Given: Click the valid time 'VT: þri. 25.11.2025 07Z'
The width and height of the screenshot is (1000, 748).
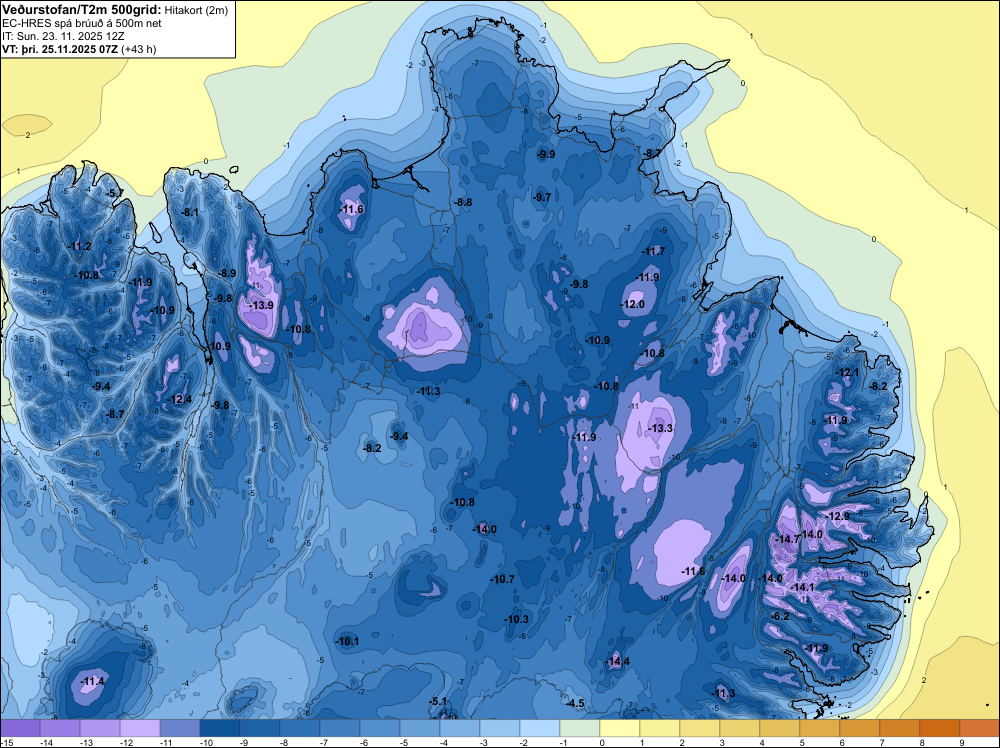Looking at the screenshot, I should click(x=59, y=49).
